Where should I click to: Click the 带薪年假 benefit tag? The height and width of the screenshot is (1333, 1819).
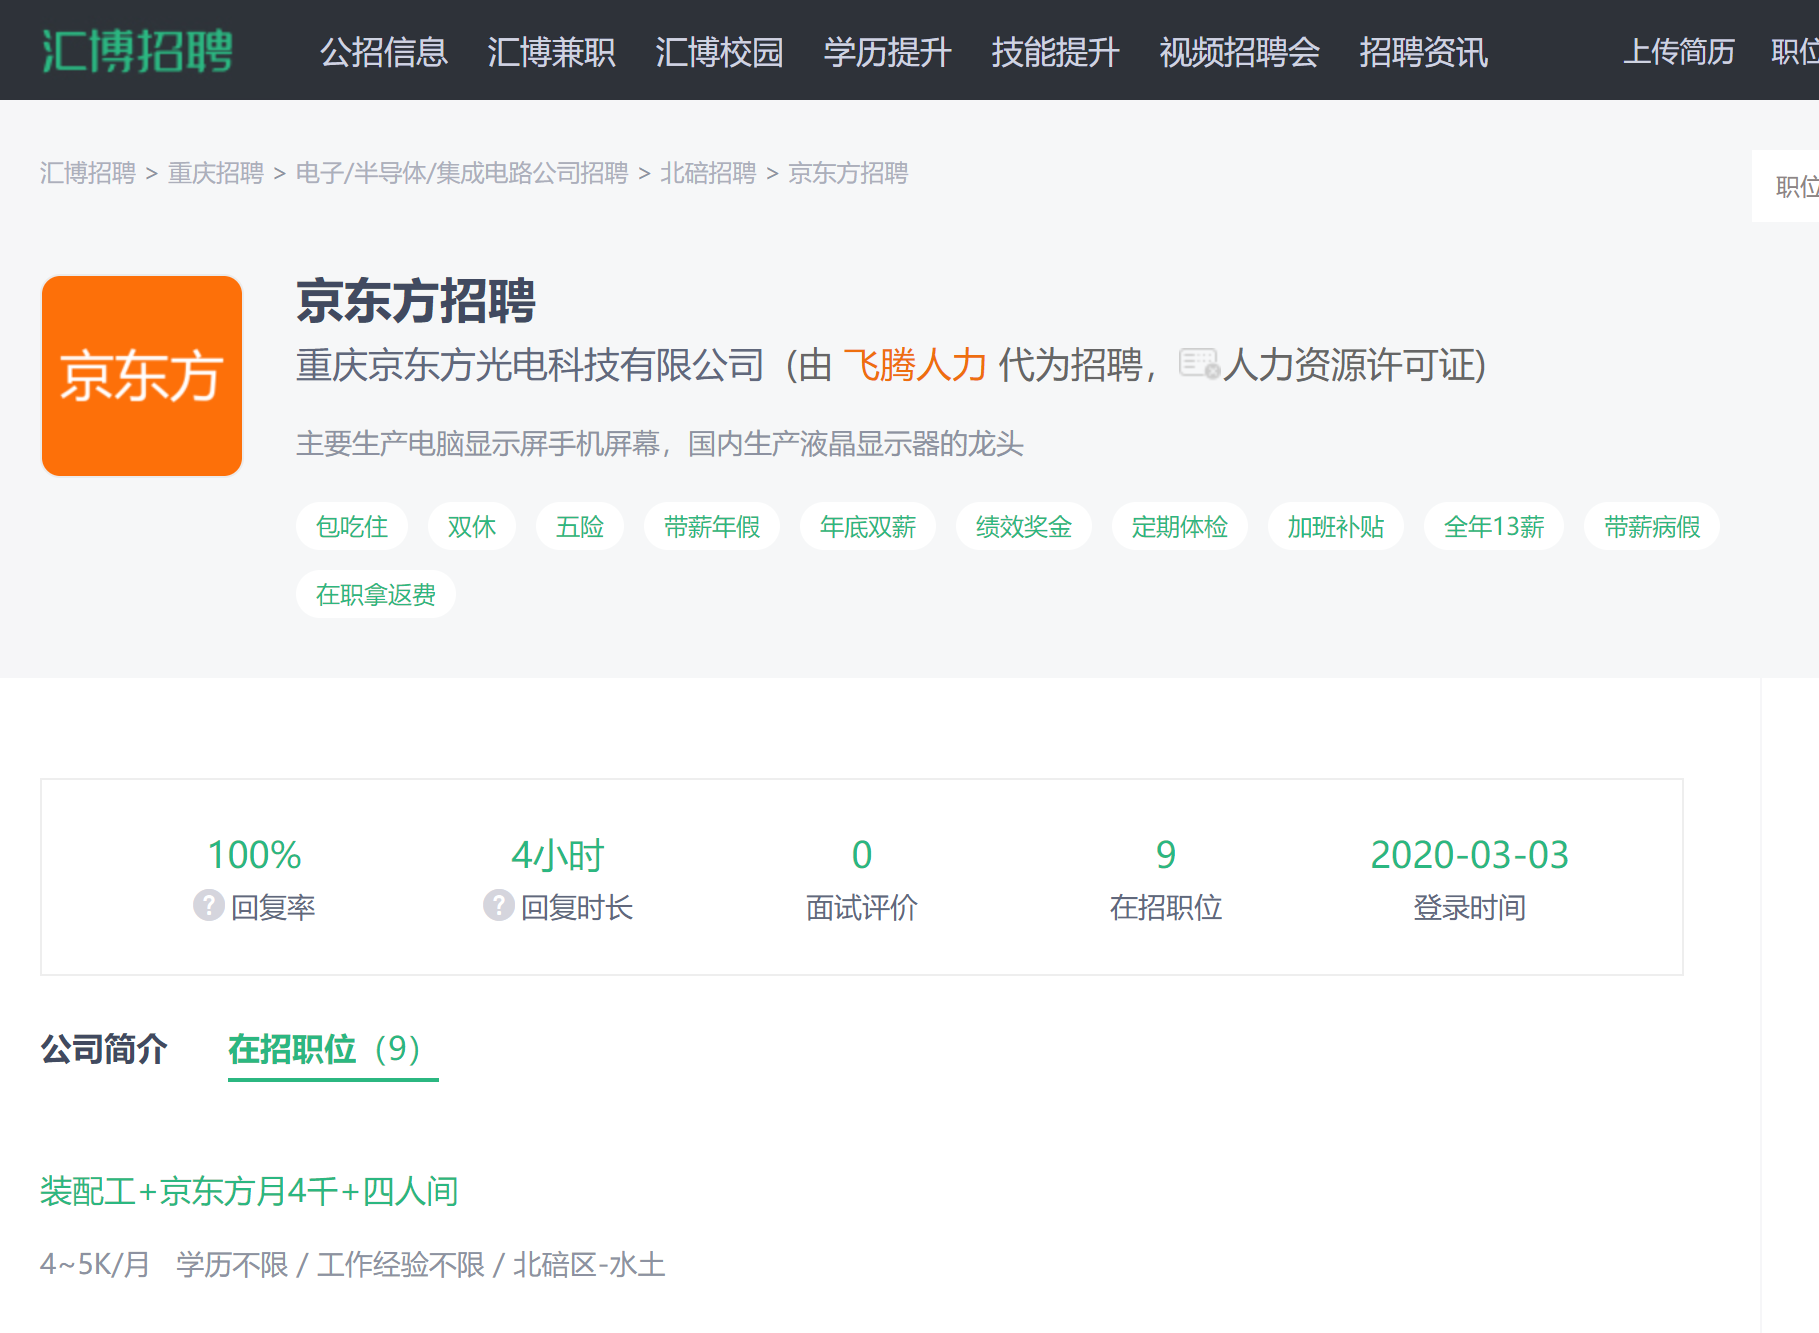click(x=712, y=526)
